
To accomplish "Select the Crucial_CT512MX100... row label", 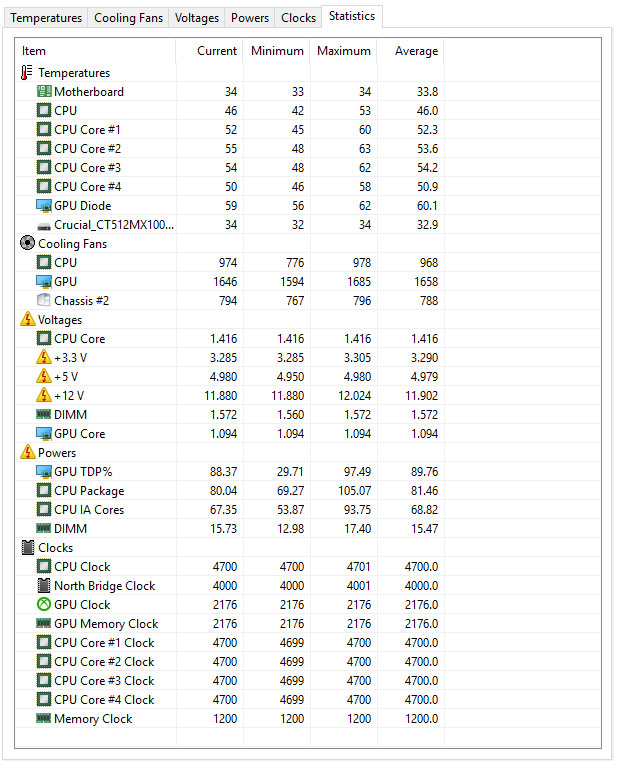I will [x=114, y=225].
